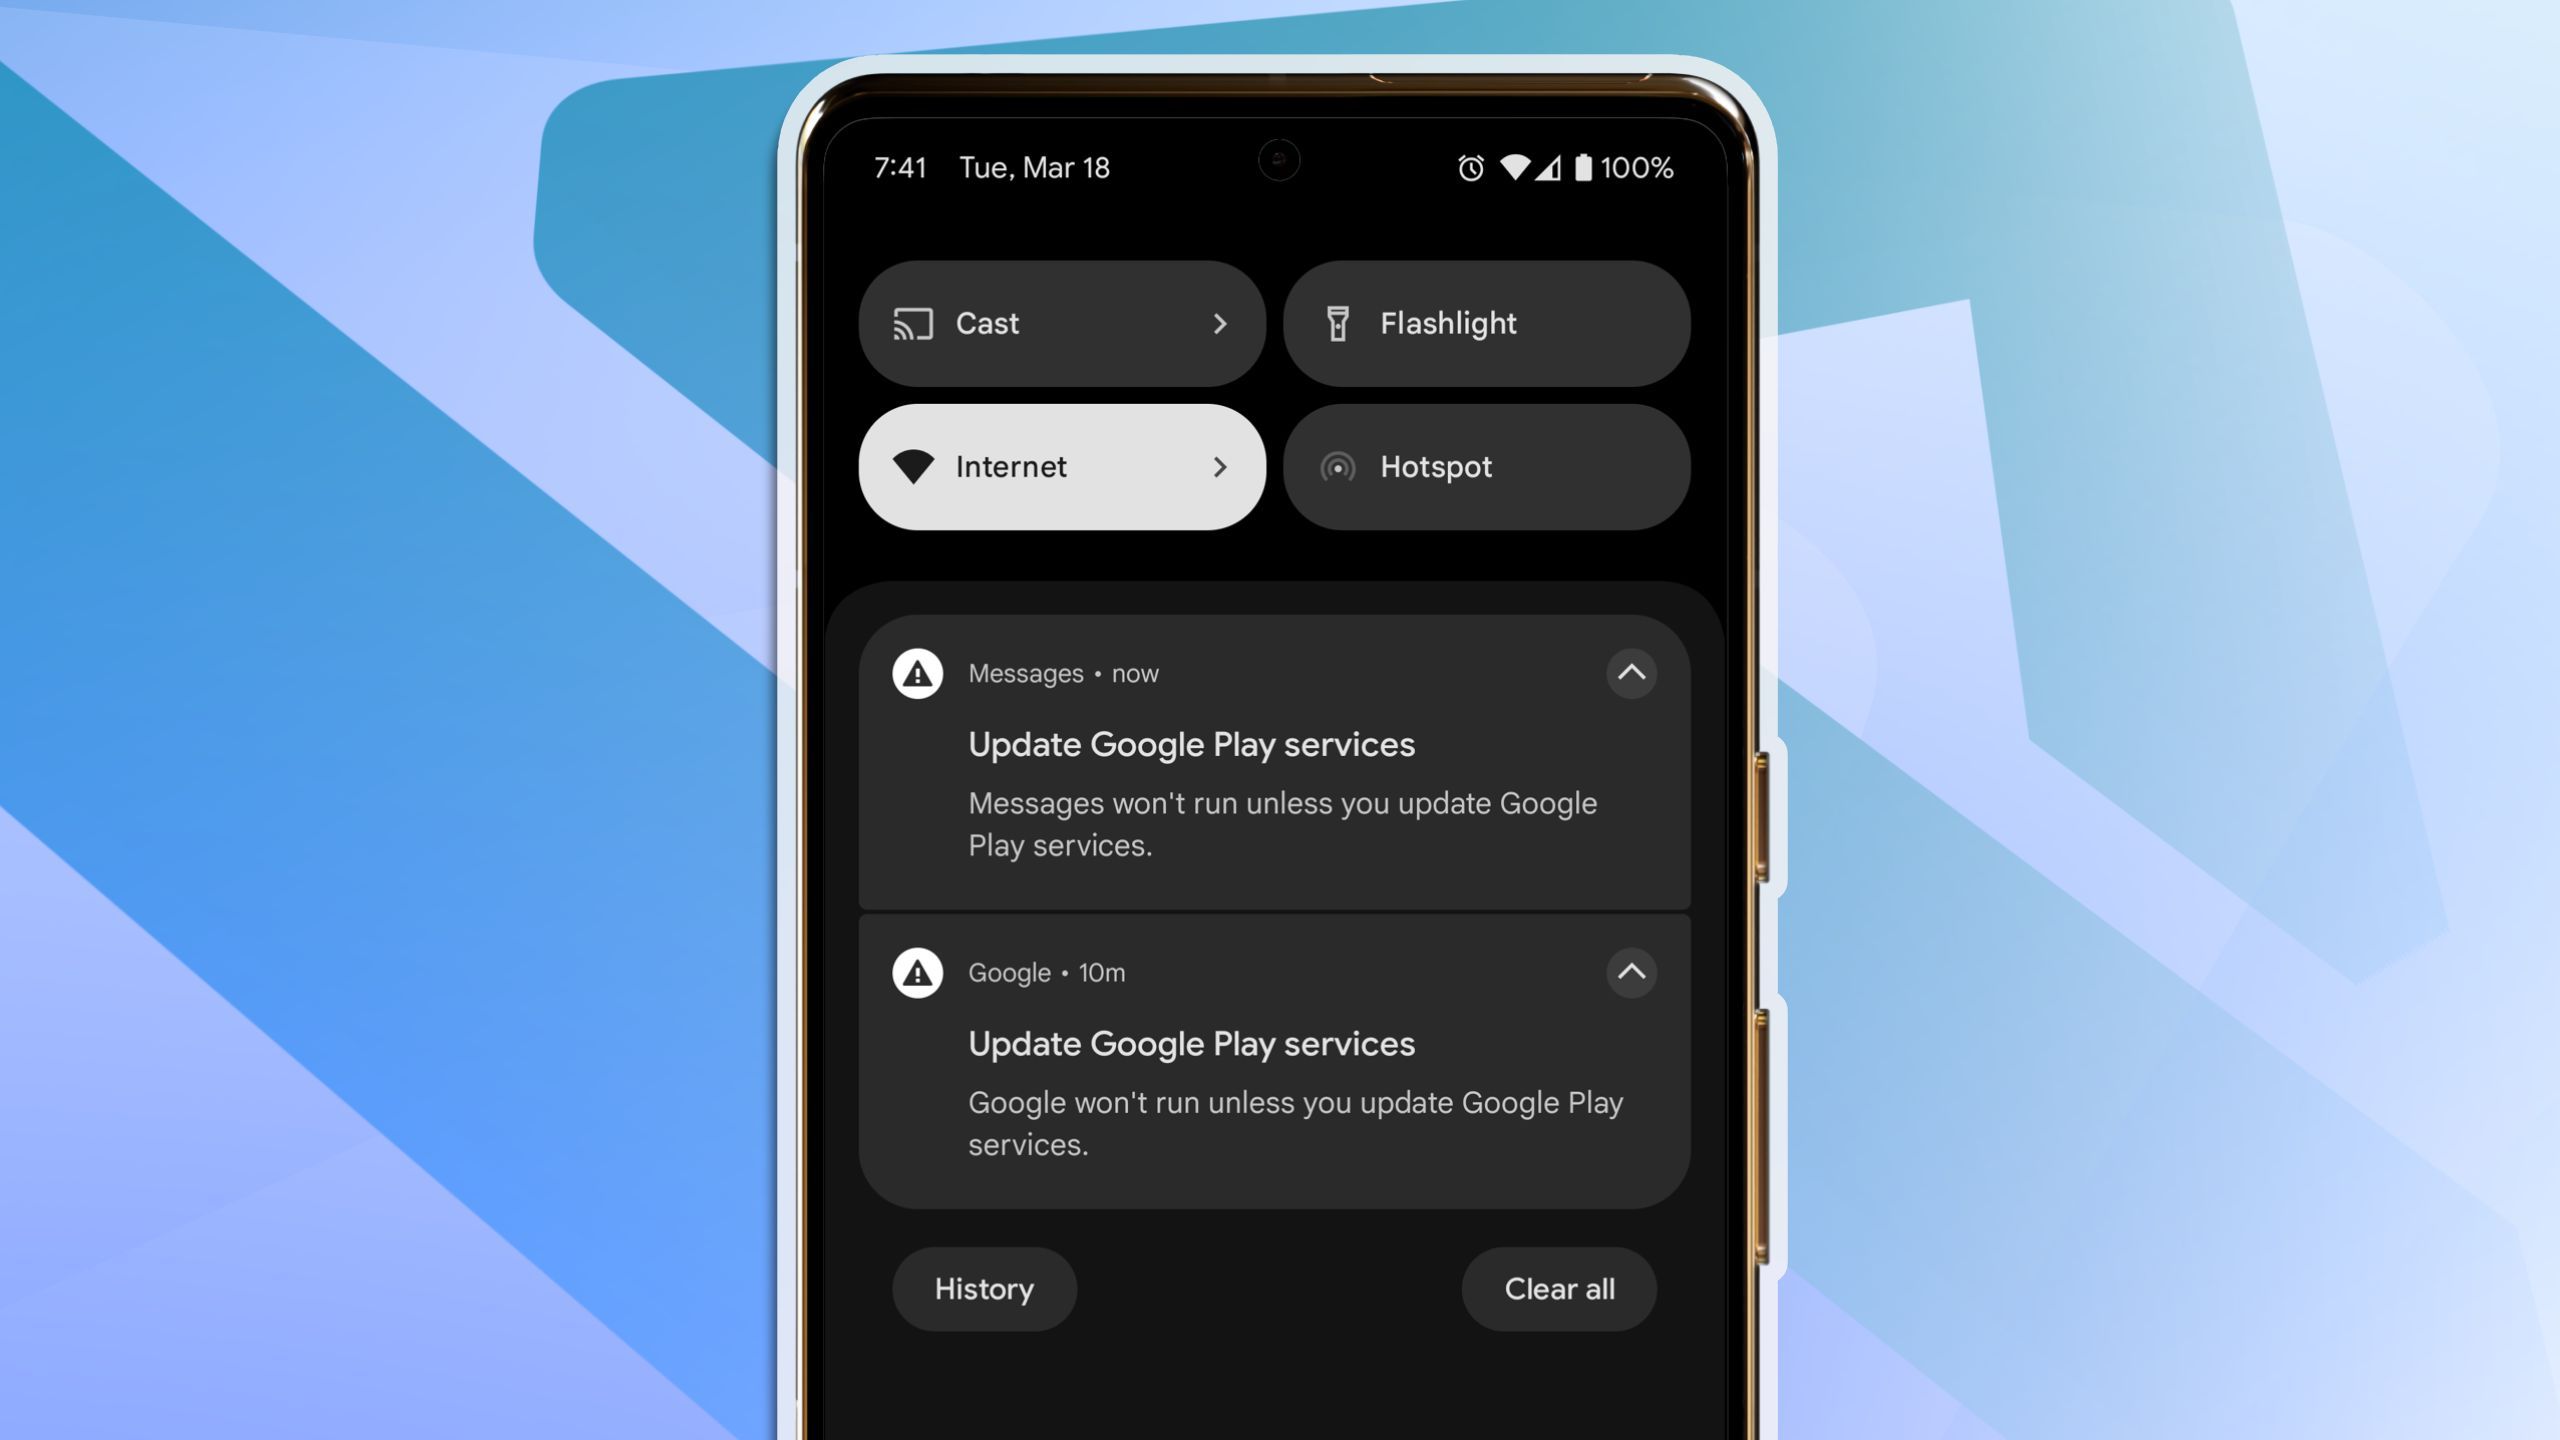
Task: Tap the cellular signal strength icon
Action: [1551, 165]
